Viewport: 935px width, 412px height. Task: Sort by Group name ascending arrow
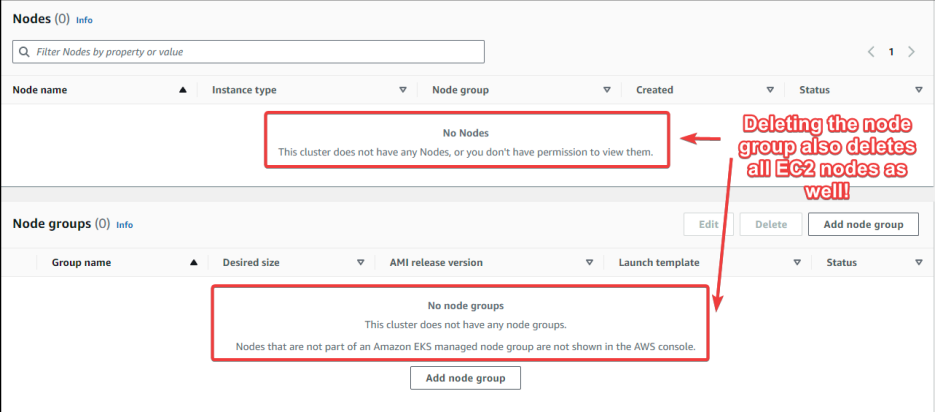(x=193, y=262)
